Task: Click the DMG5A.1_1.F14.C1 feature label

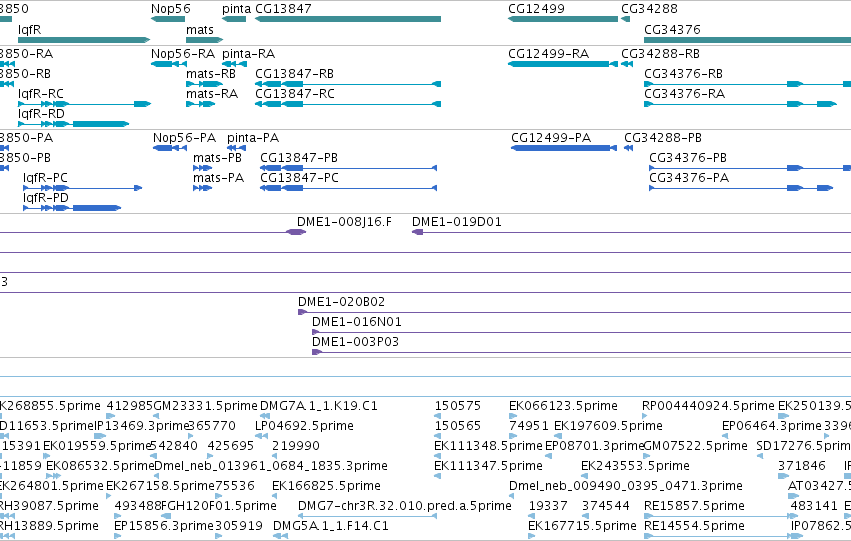Action: point(331,526)
